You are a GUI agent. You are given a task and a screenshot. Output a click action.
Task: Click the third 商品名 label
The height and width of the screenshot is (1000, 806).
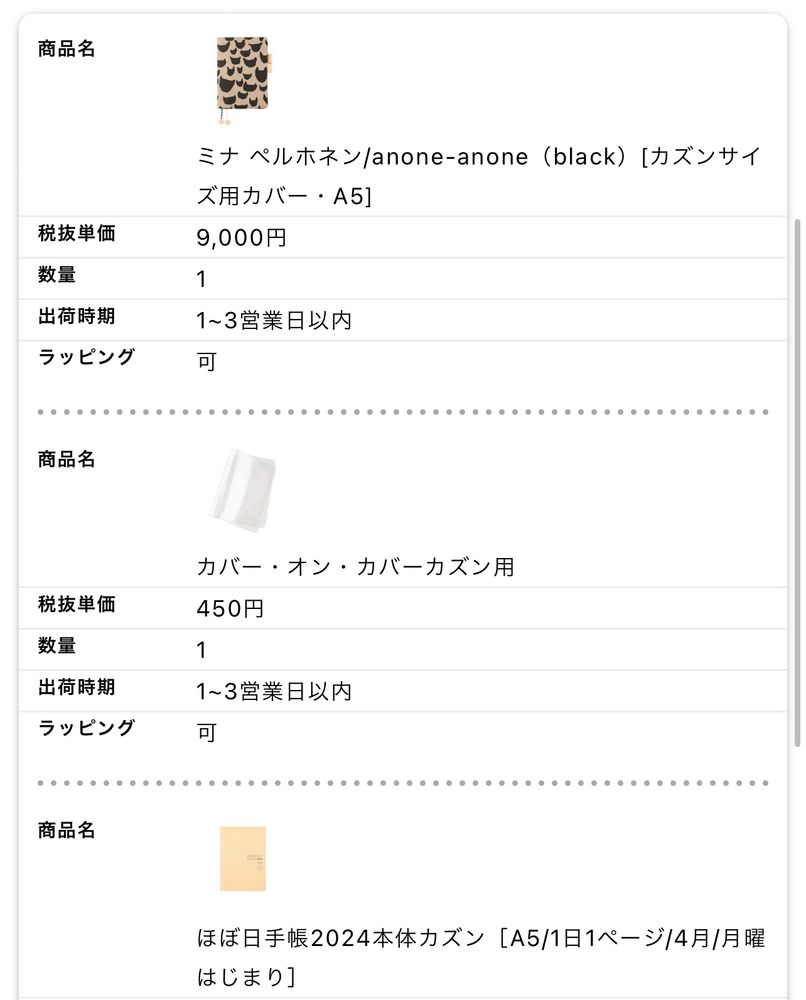pos(66,830)
